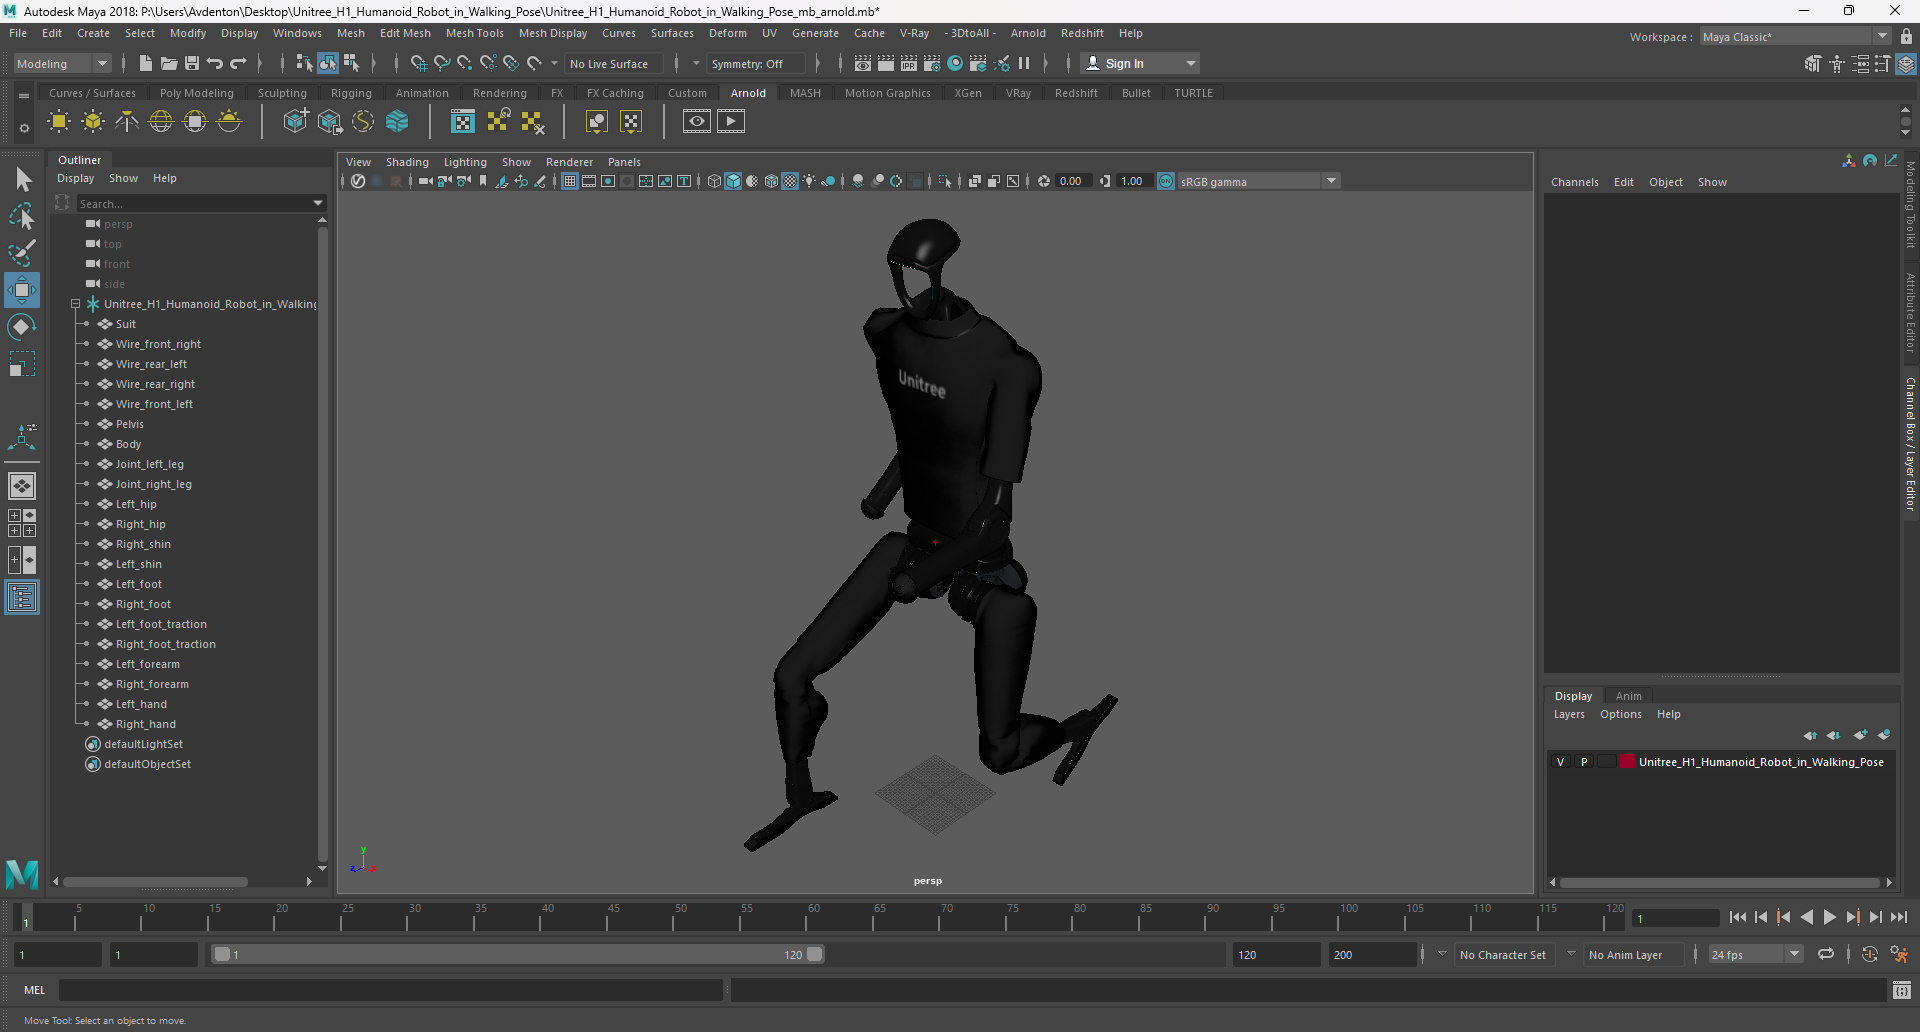1920x1032 pixels.
Task: Open the Arnold RenderView eye icon
Action: coord(697,122)
